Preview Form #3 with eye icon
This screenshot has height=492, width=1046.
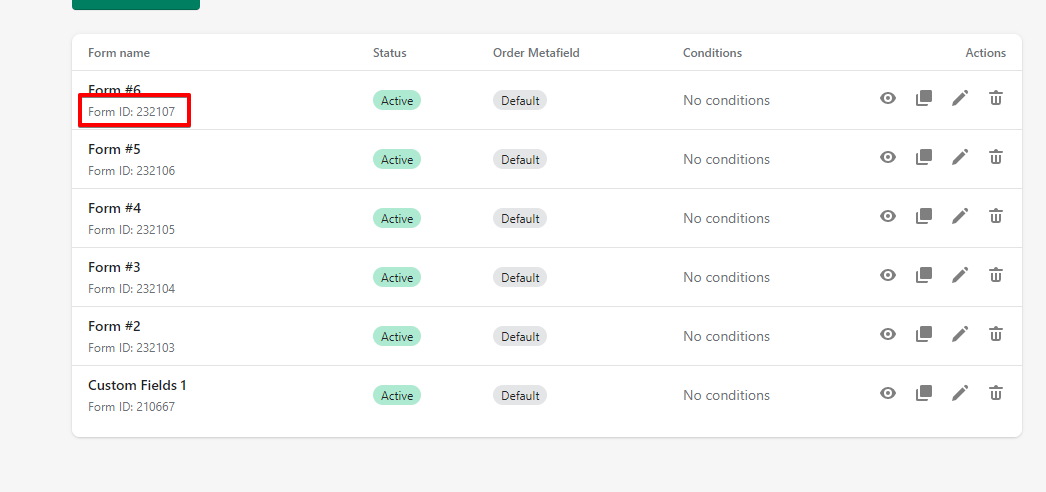887,275
